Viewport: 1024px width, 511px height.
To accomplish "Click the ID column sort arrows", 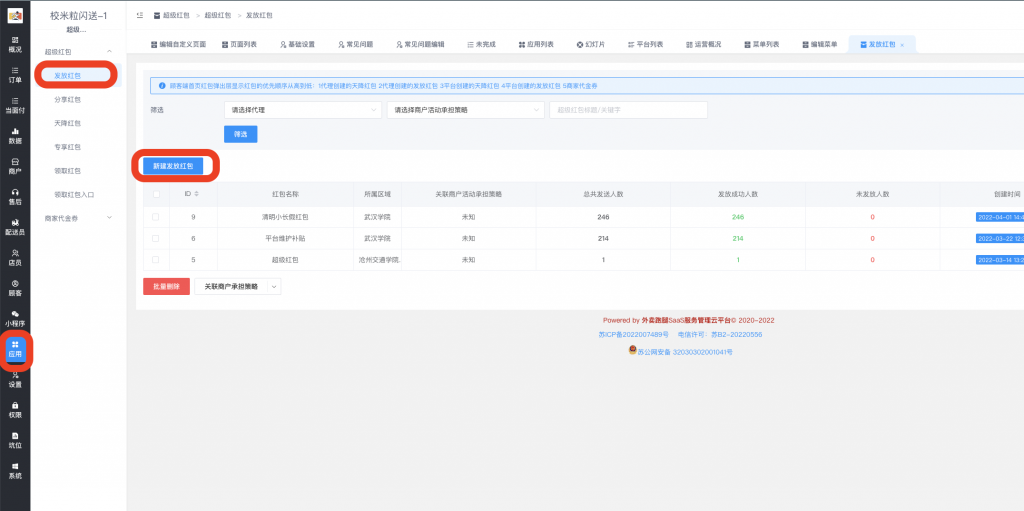I will tap(197, 194).
